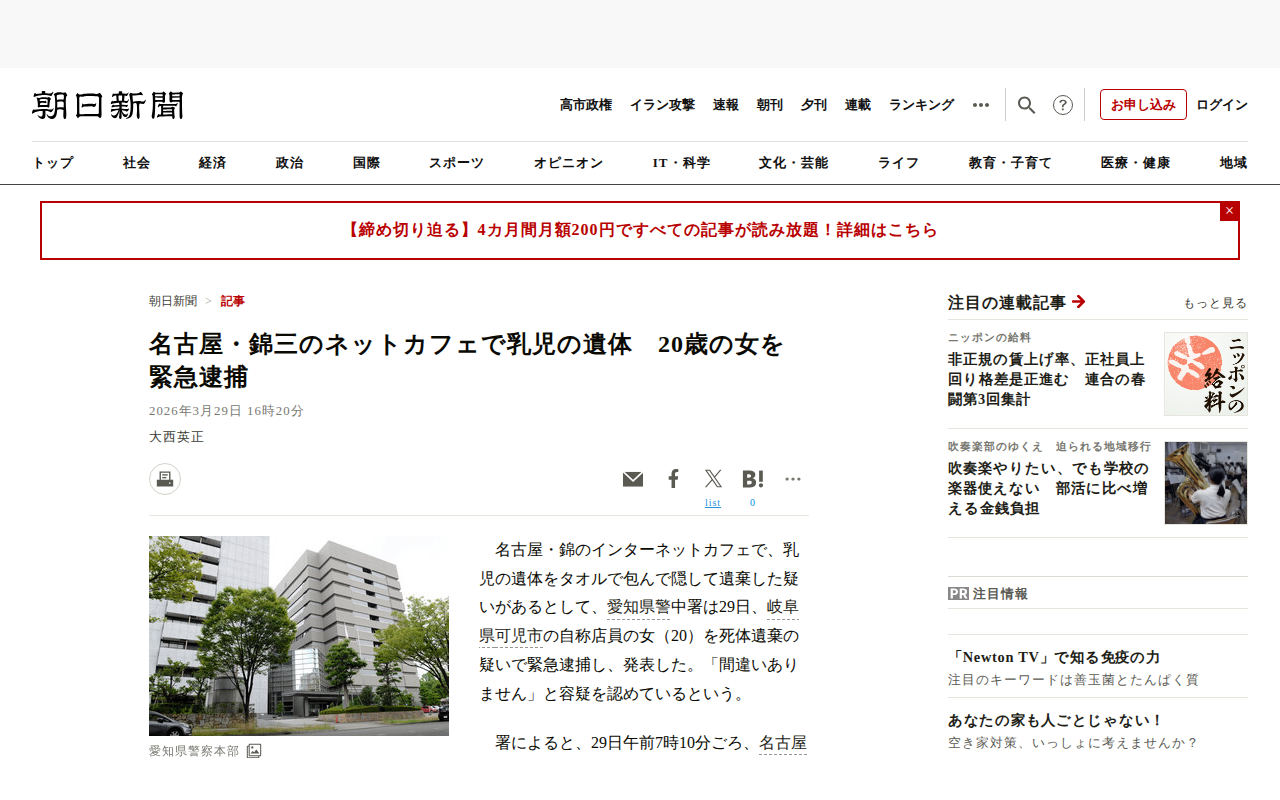Viewport: 1280px width, 800px height.
Task: Click author name 大西英正
Action: 176,437
